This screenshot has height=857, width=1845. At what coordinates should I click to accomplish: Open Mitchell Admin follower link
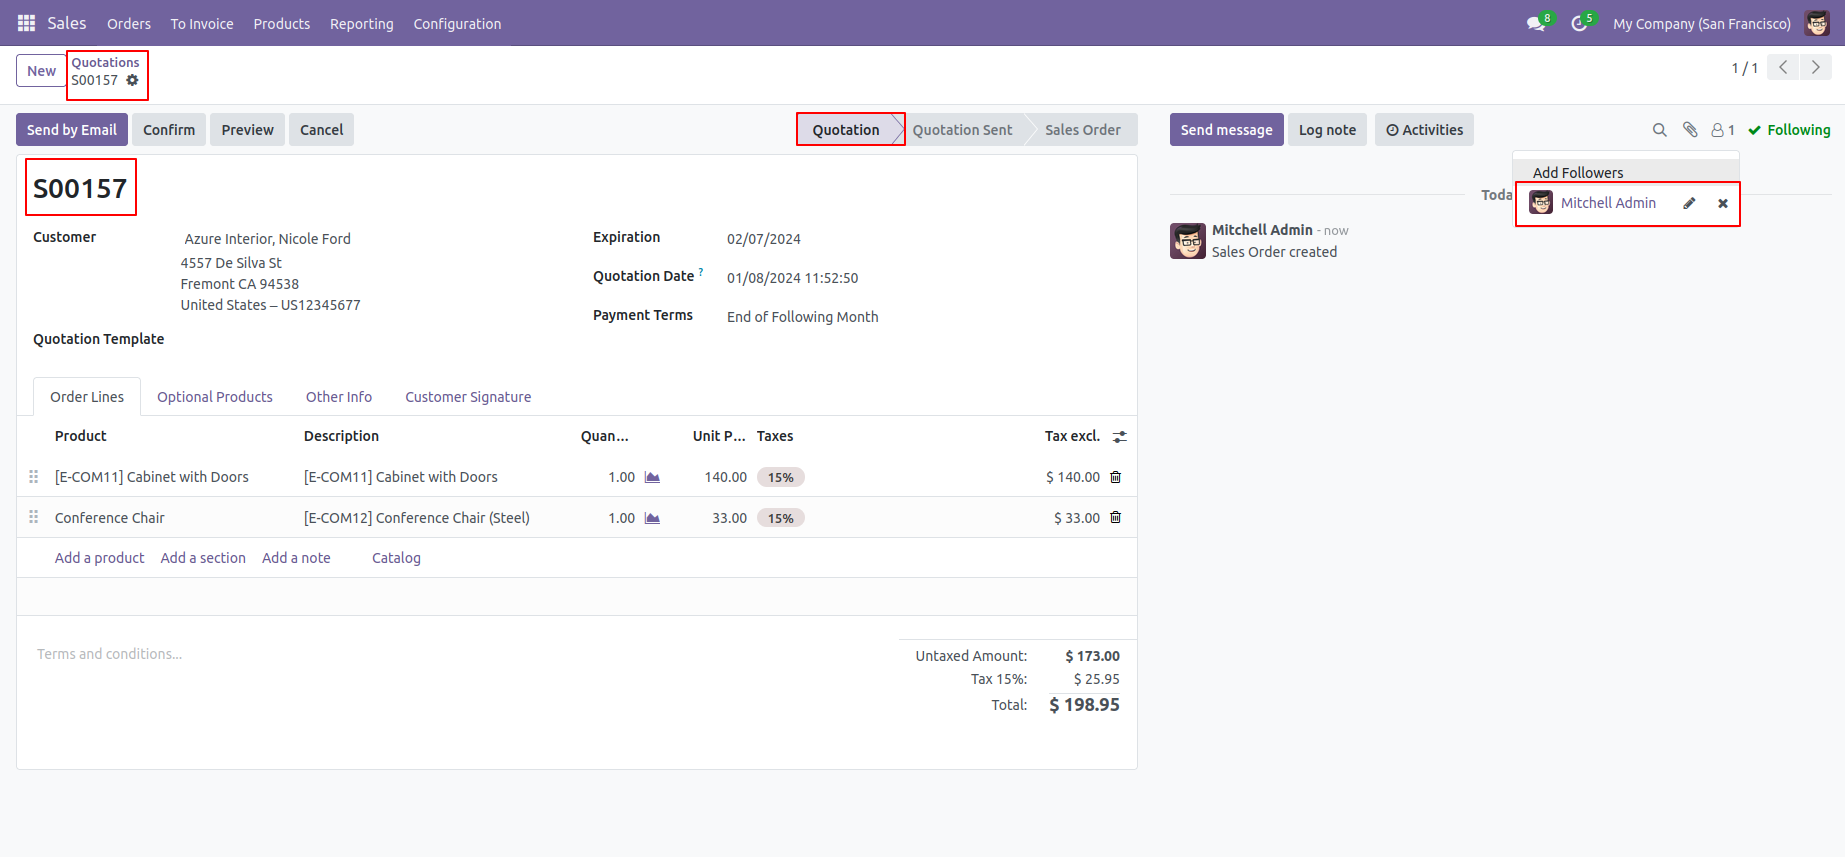click(1608, 203)
